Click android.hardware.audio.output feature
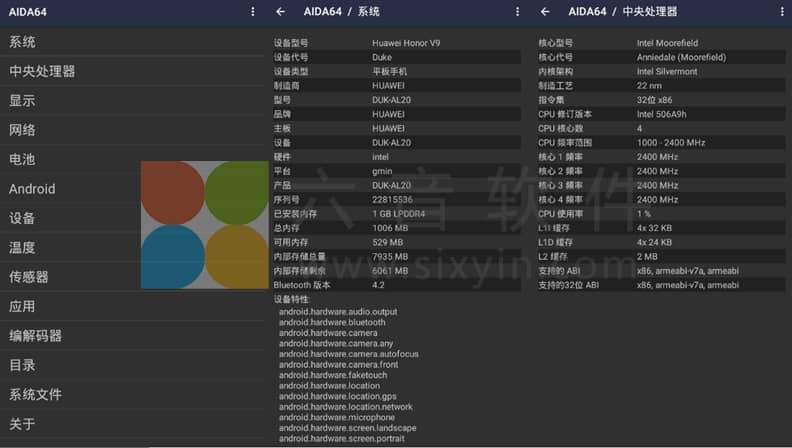The width and height of the screenshot is (792, 448). pos(338,312)
